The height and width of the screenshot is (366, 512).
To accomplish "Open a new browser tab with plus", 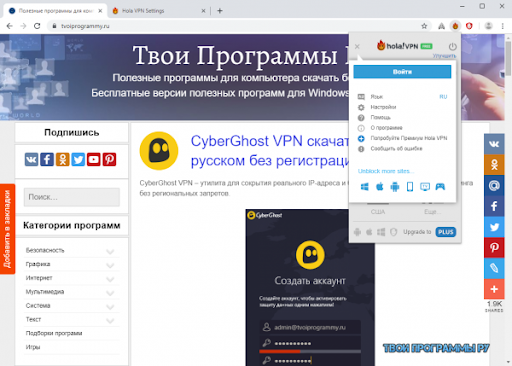I will point(220,11).
